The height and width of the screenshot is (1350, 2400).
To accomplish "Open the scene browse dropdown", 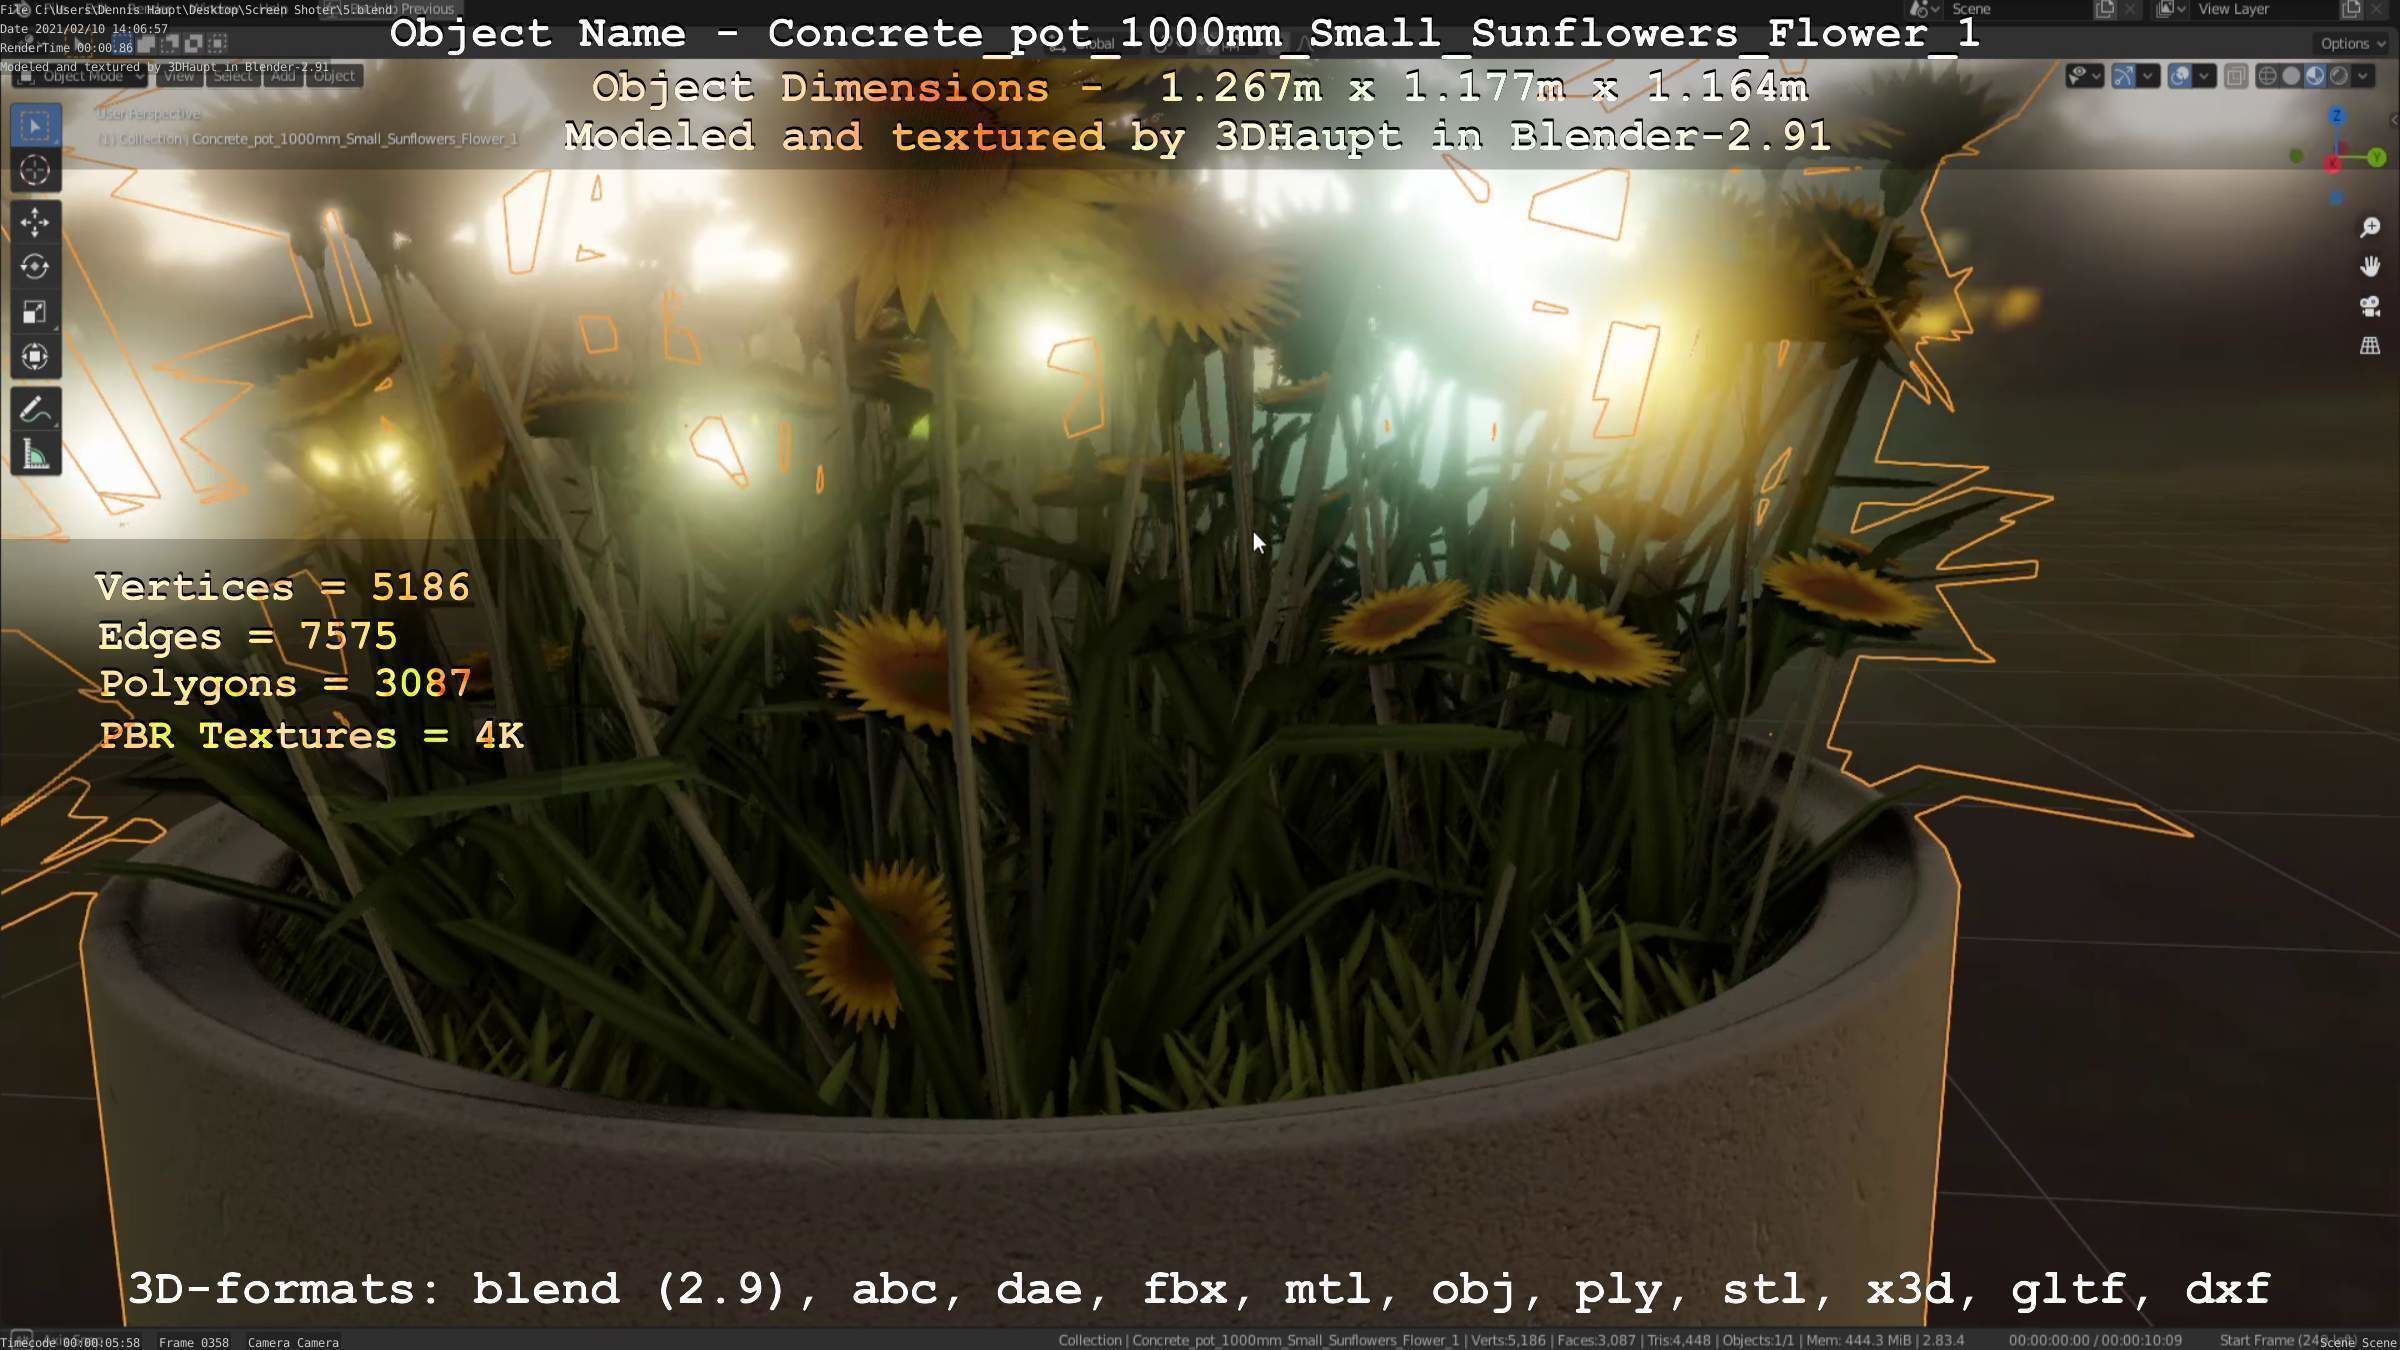I will coord(1924,9).
